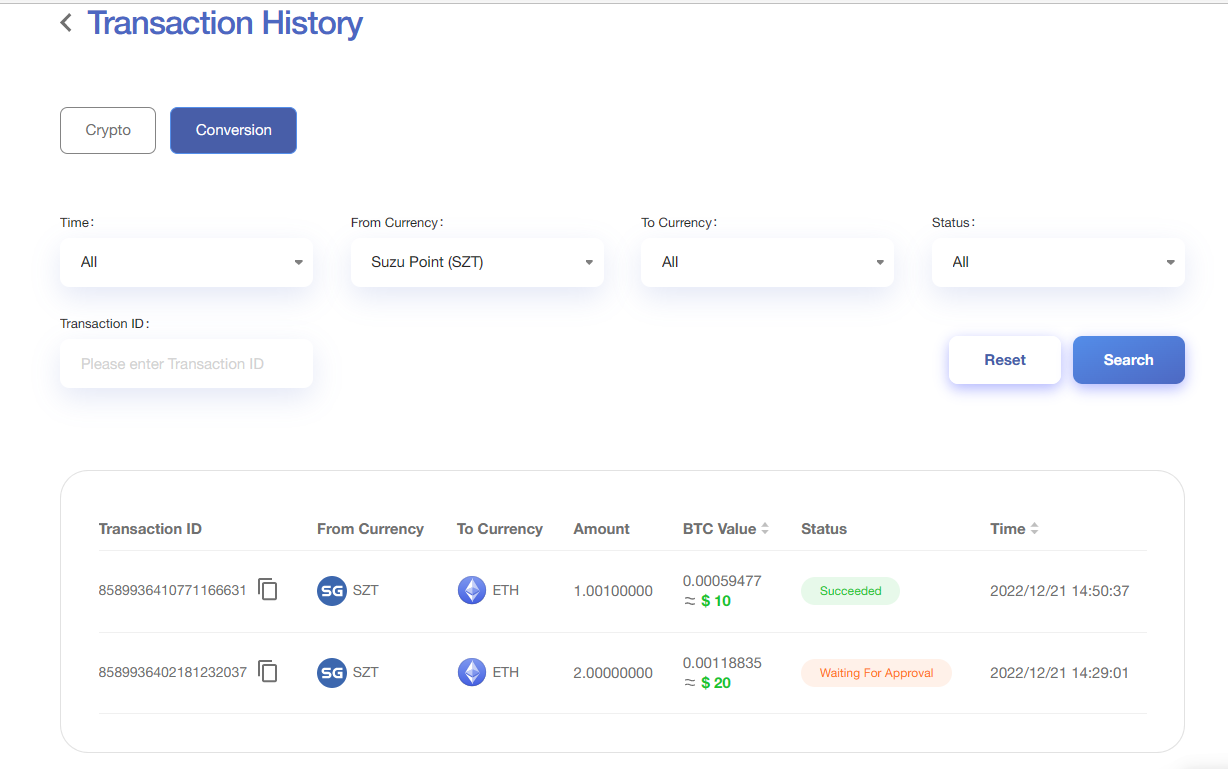
Task: Expand the From Currency dropdown
Action: pyautogui.click(x=477, y=262)
